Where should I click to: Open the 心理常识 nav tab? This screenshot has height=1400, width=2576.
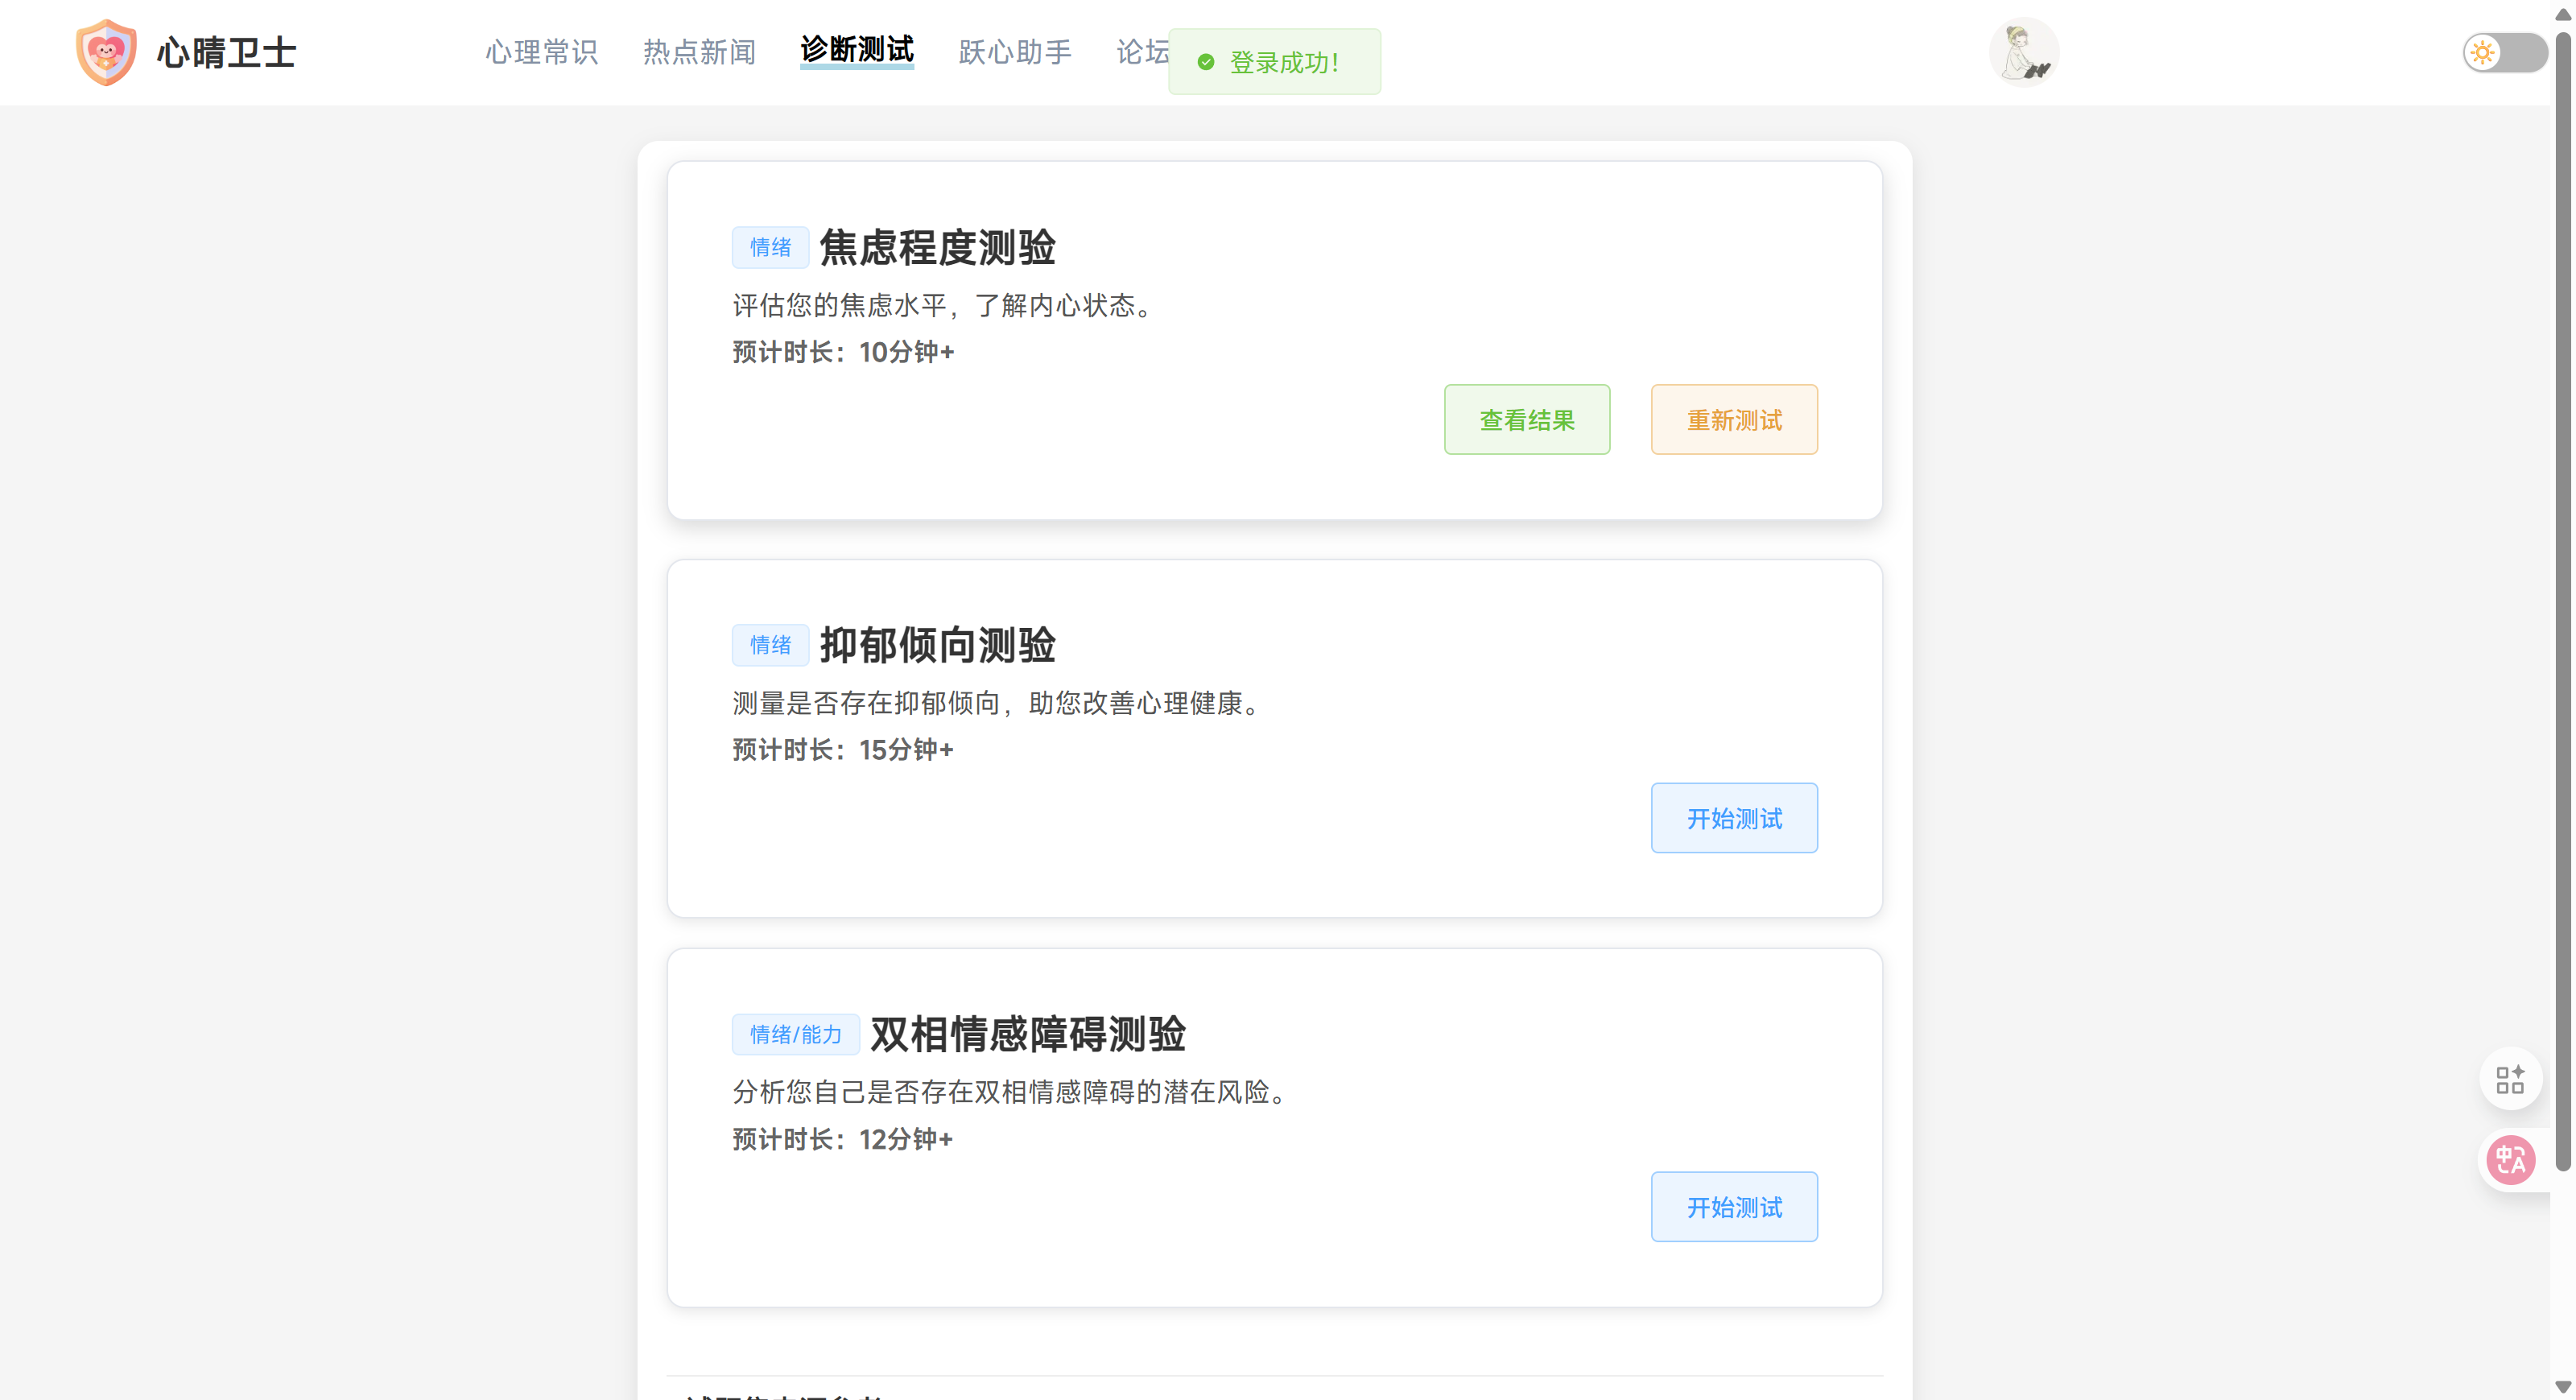[541, 52]
